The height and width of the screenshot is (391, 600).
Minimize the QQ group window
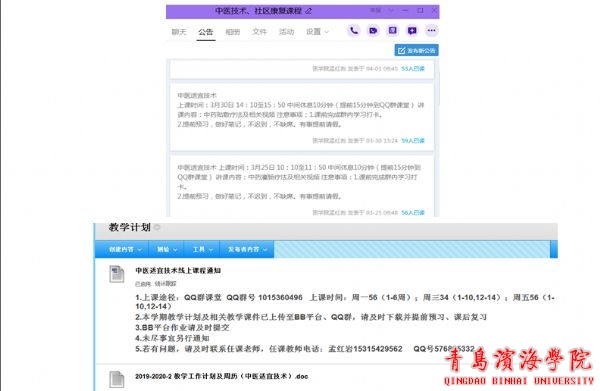pos(406,10)
